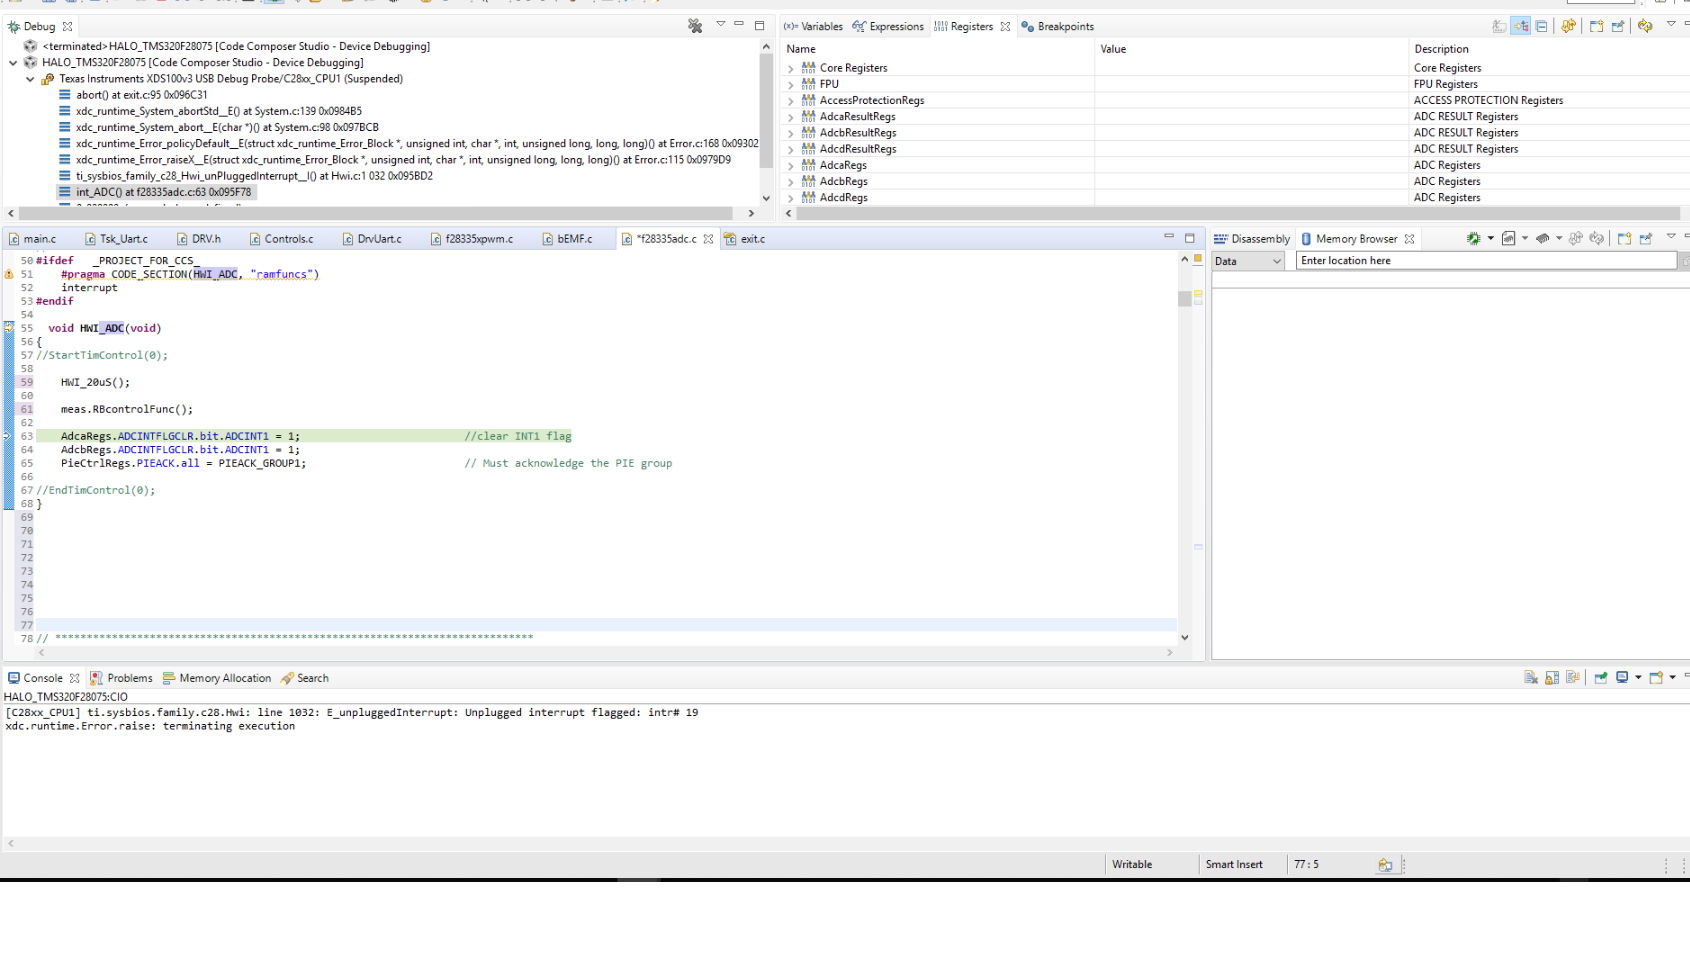Screen dimensions: 1690x973
Task: Open main.c editor tab
Action: click(32, 239)
